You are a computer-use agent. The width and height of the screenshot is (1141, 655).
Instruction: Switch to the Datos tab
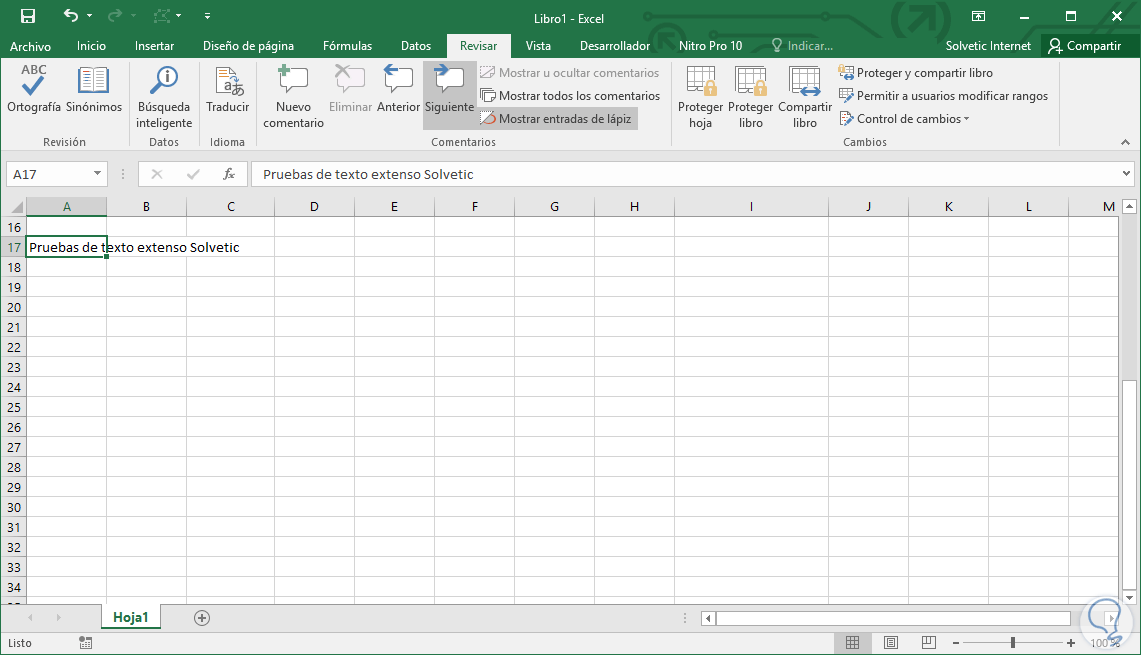click(x=416, y=46)
